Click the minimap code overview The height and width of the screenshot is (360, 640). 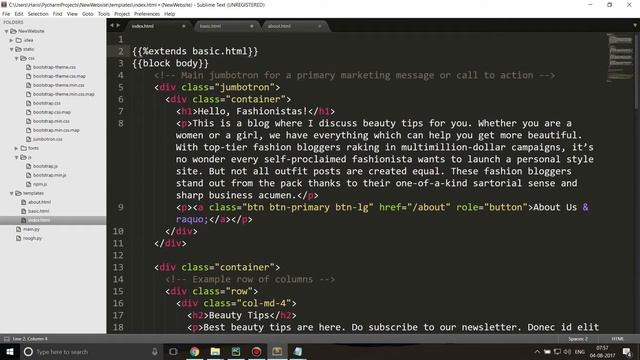point(620,57)
